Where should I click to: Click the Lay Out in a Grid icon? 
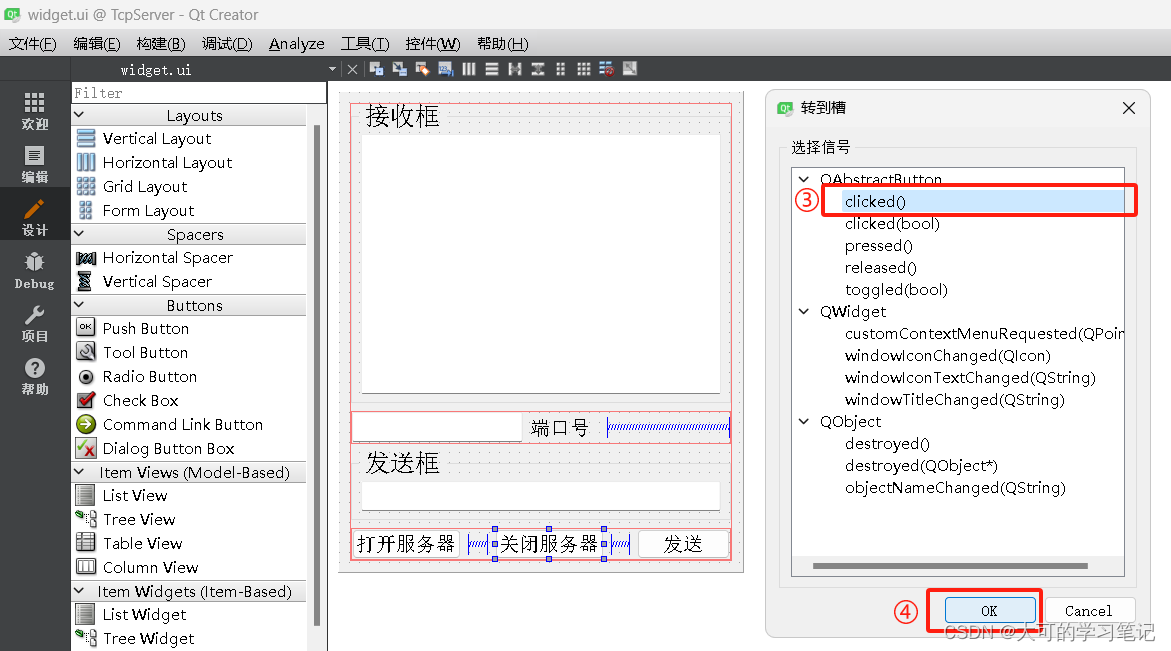[x=583, y=68]
